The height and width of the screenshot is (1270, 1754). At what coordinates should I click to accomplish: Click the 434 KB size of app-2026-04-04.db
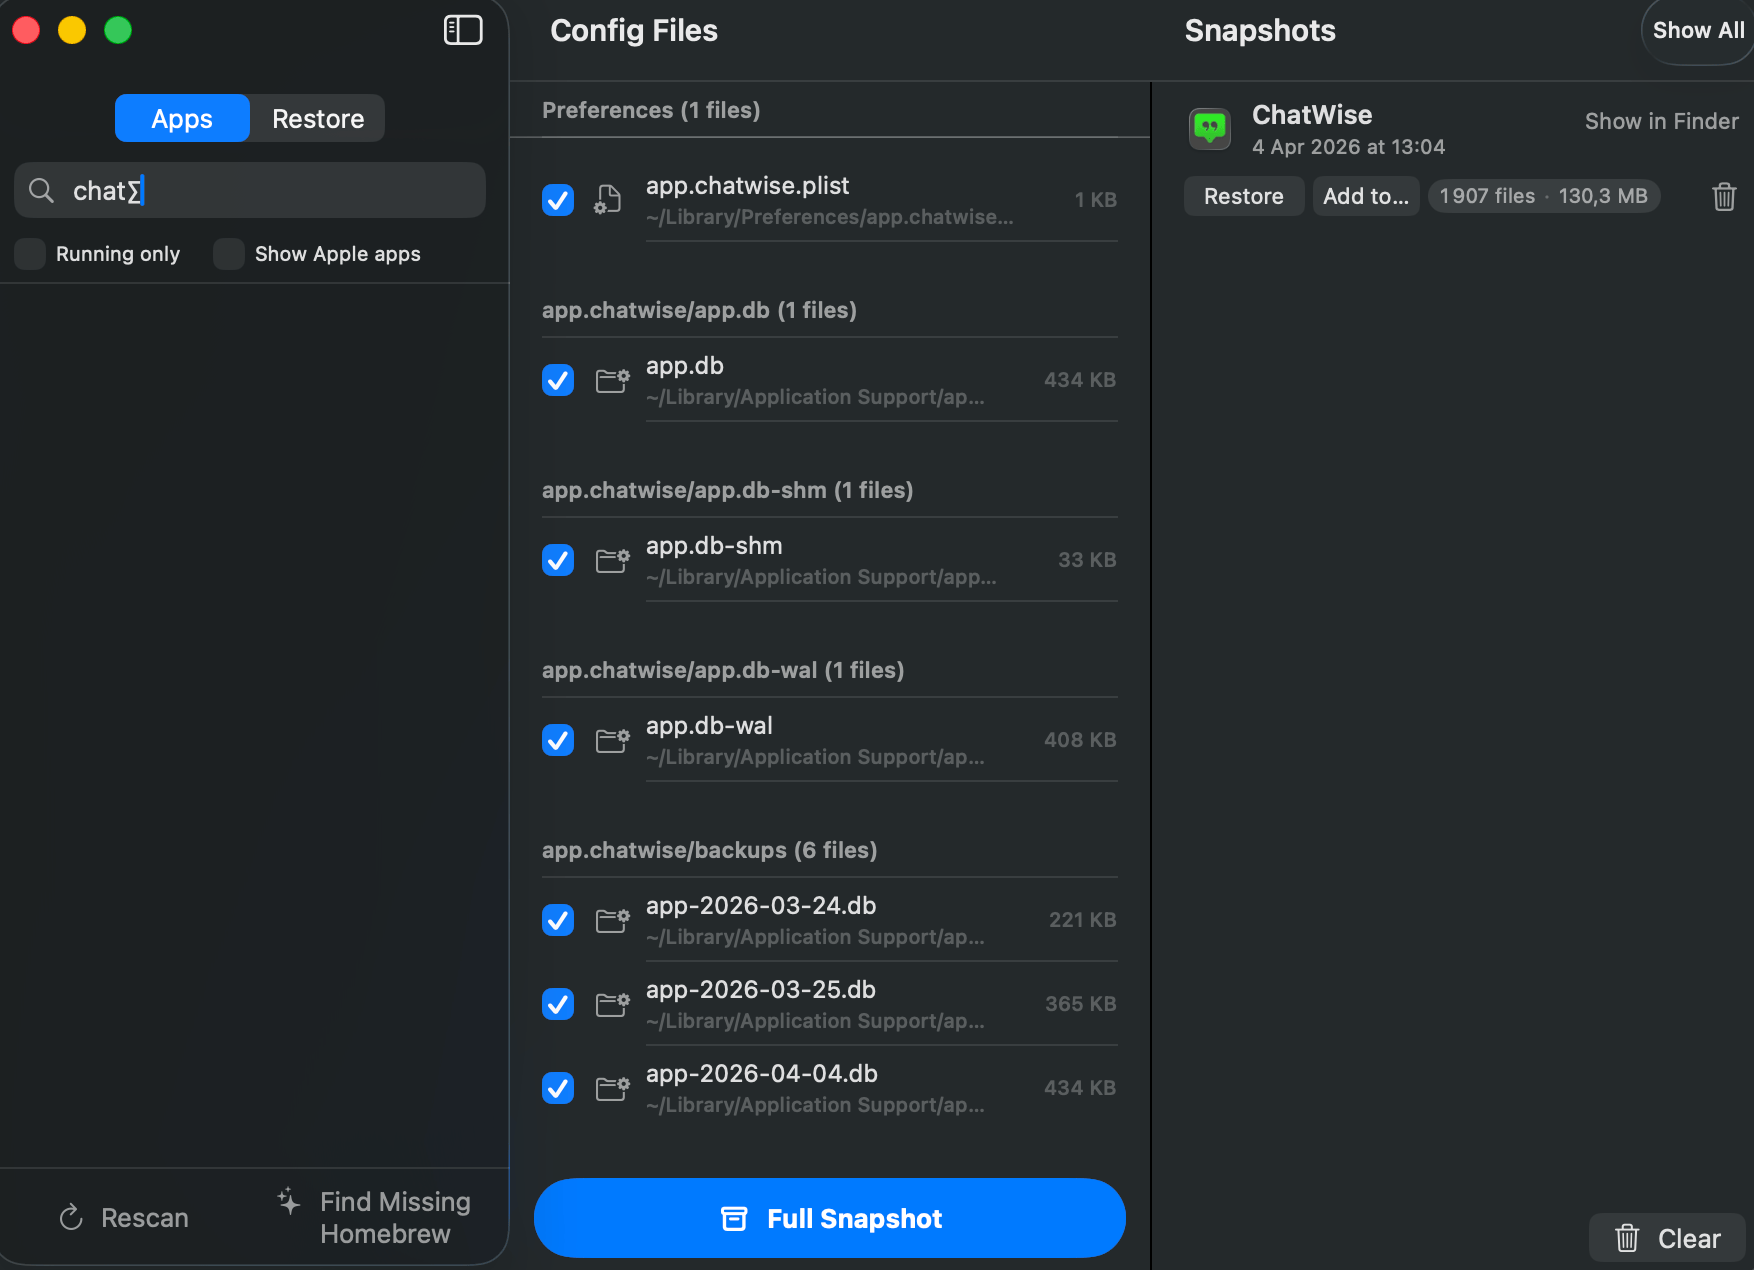(1080, 1088)
